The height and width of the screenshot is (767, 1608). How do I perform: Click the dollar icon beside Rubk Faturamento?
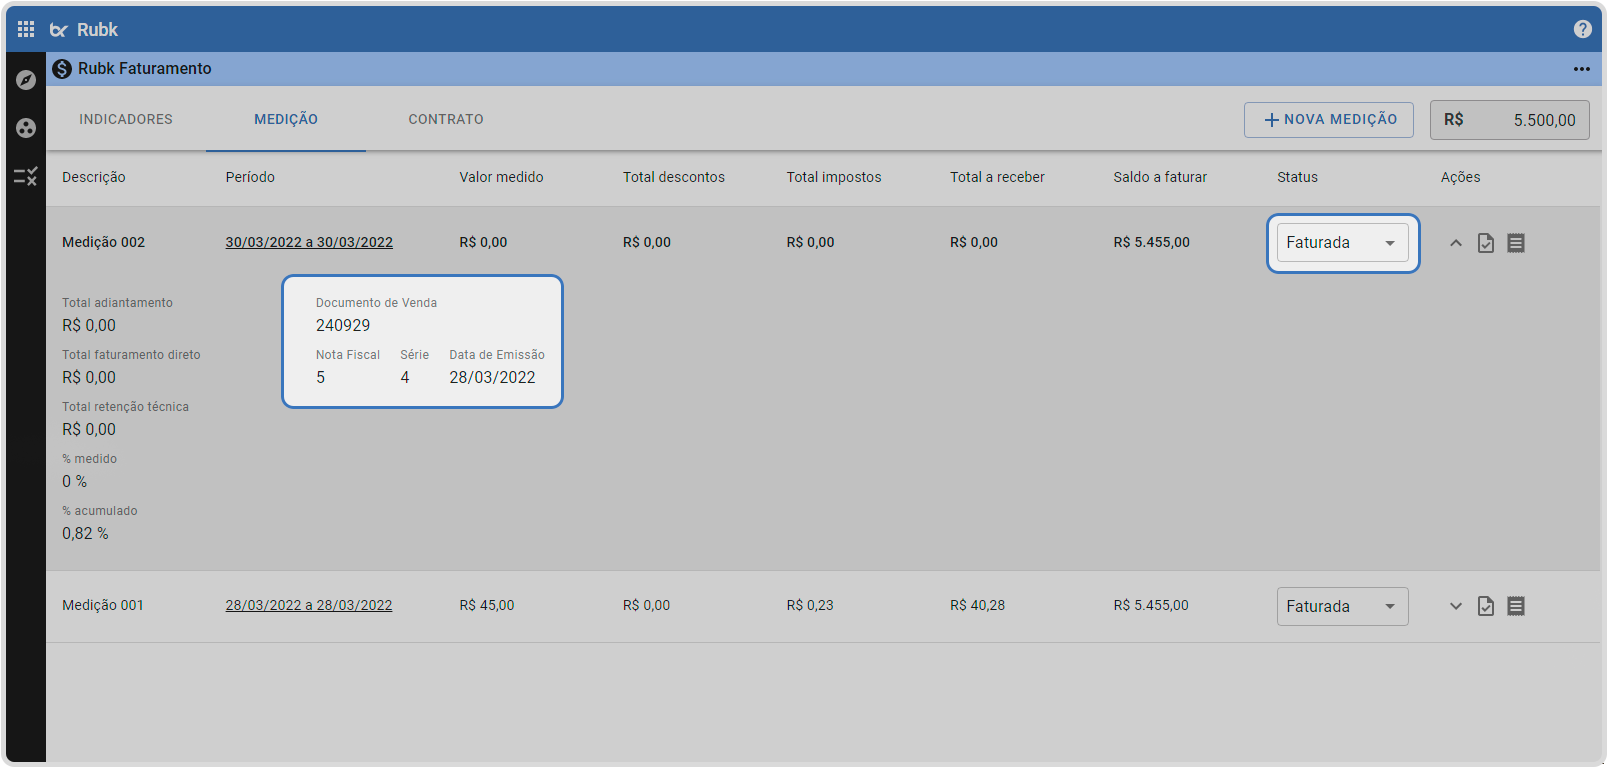click(62, 69)
